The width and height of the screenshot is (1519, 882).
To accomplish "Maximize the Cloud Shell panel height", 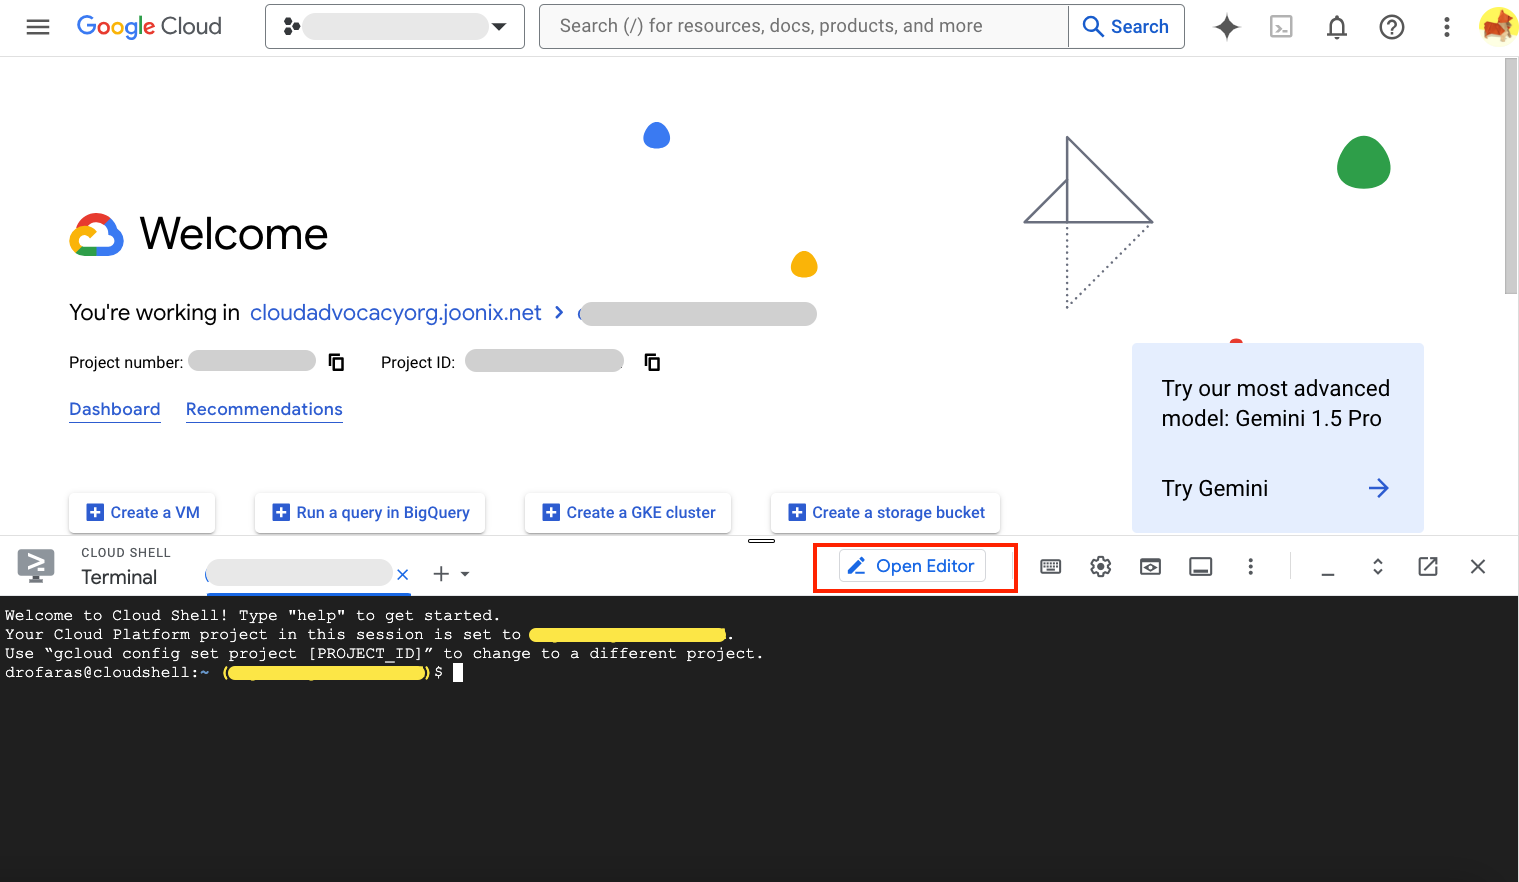I will pyautogui.click(x=1377, y=566).
